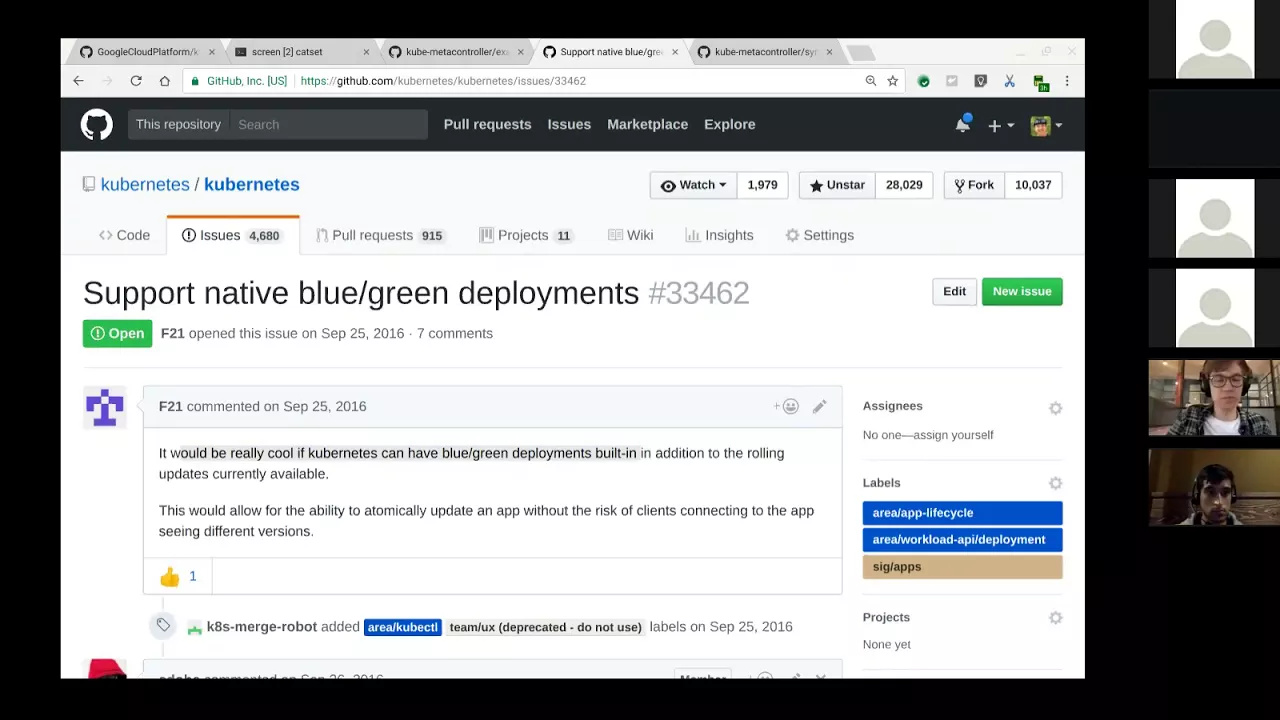Click Pull requests in top navigation
Viewport: 1280px width, 720px height.
pos(487,124)
